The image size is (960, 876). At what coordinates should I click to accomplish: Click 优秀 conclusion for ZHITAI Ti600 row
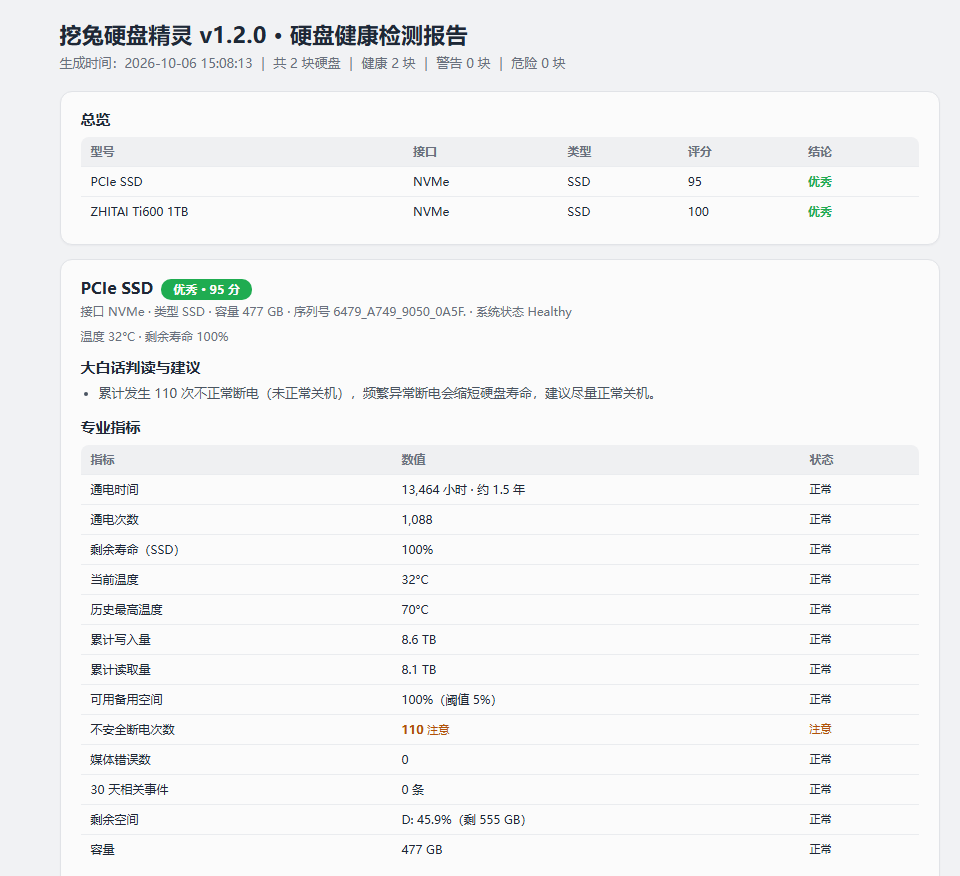coord(820,212)
